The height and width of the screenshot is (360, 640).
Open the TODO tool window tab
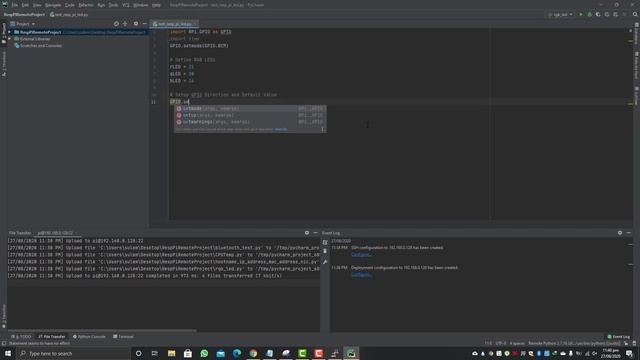(x=21, y=337)
